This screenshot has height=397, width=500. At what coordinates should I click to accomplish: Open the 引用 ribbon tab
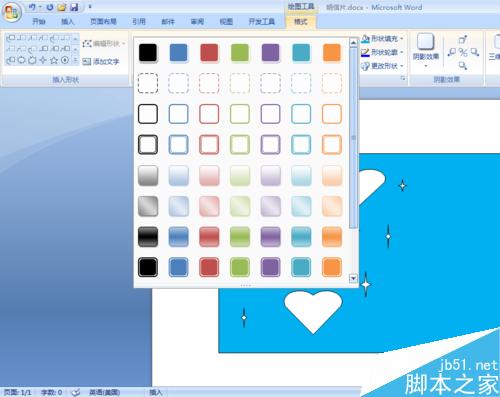click(x=139, y=22)
